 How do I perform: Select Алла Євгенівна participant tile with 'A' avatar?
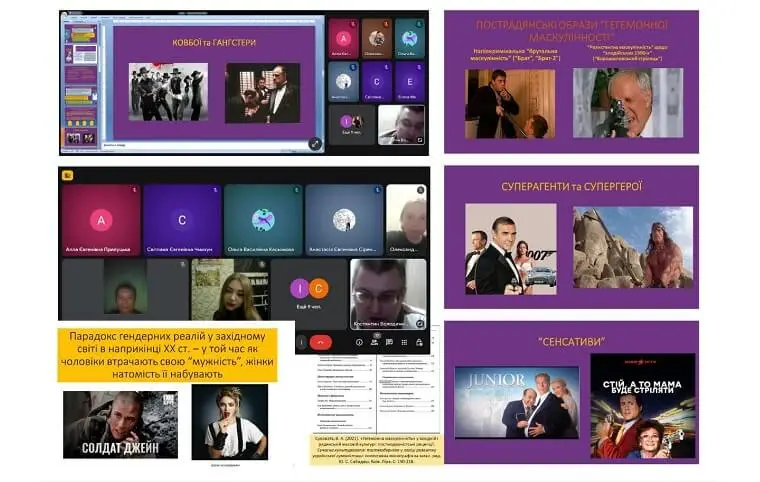click(100, 219)
